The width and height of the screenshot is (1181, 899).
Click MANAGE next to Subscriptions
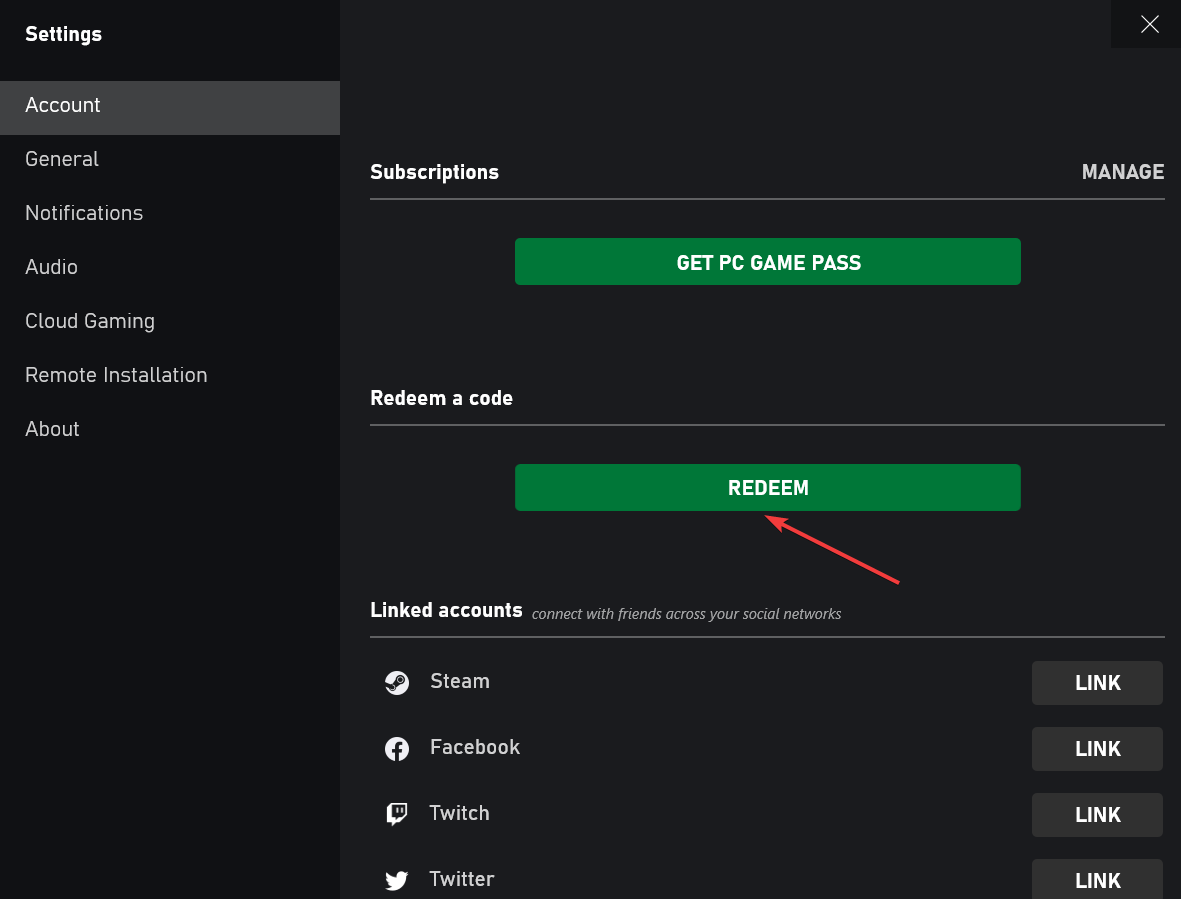tap(1122, 172)
